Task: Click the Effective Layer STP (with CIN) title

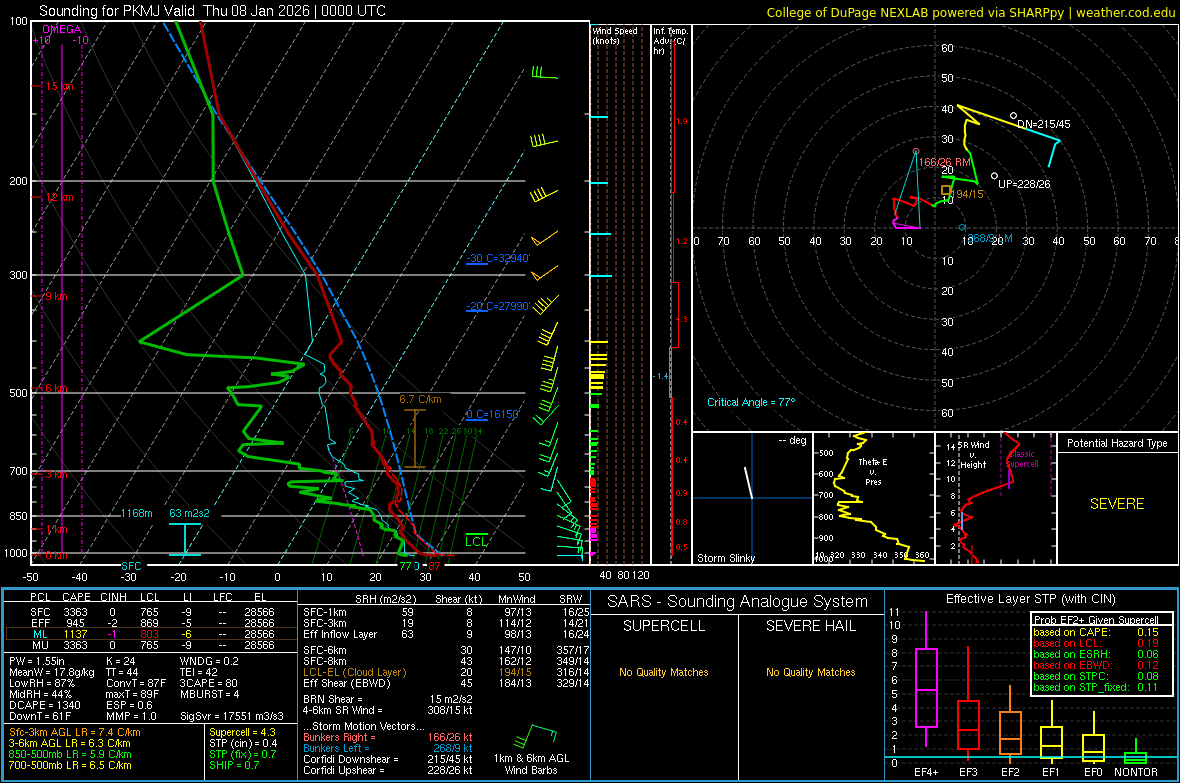Action: (x=1030, y=599)
